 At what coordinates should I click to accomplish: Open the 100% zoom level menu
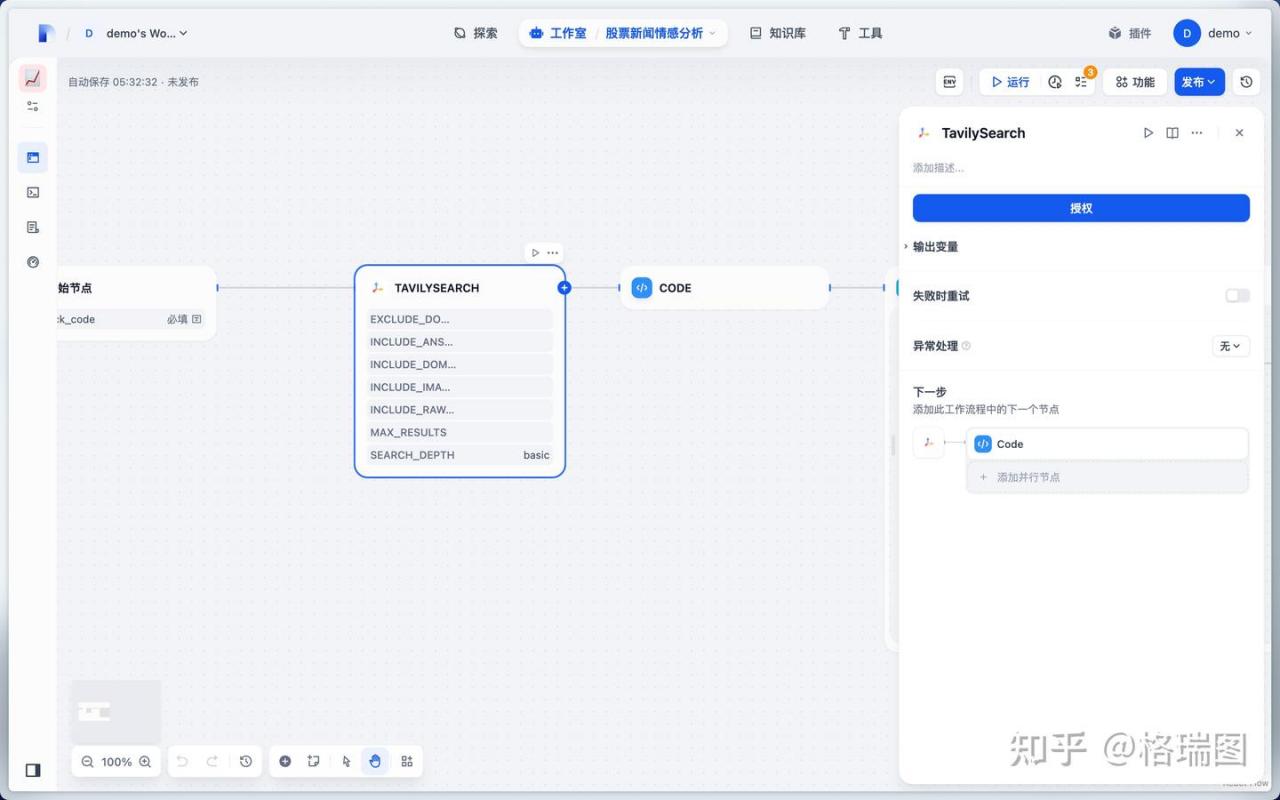coord(116,762)
